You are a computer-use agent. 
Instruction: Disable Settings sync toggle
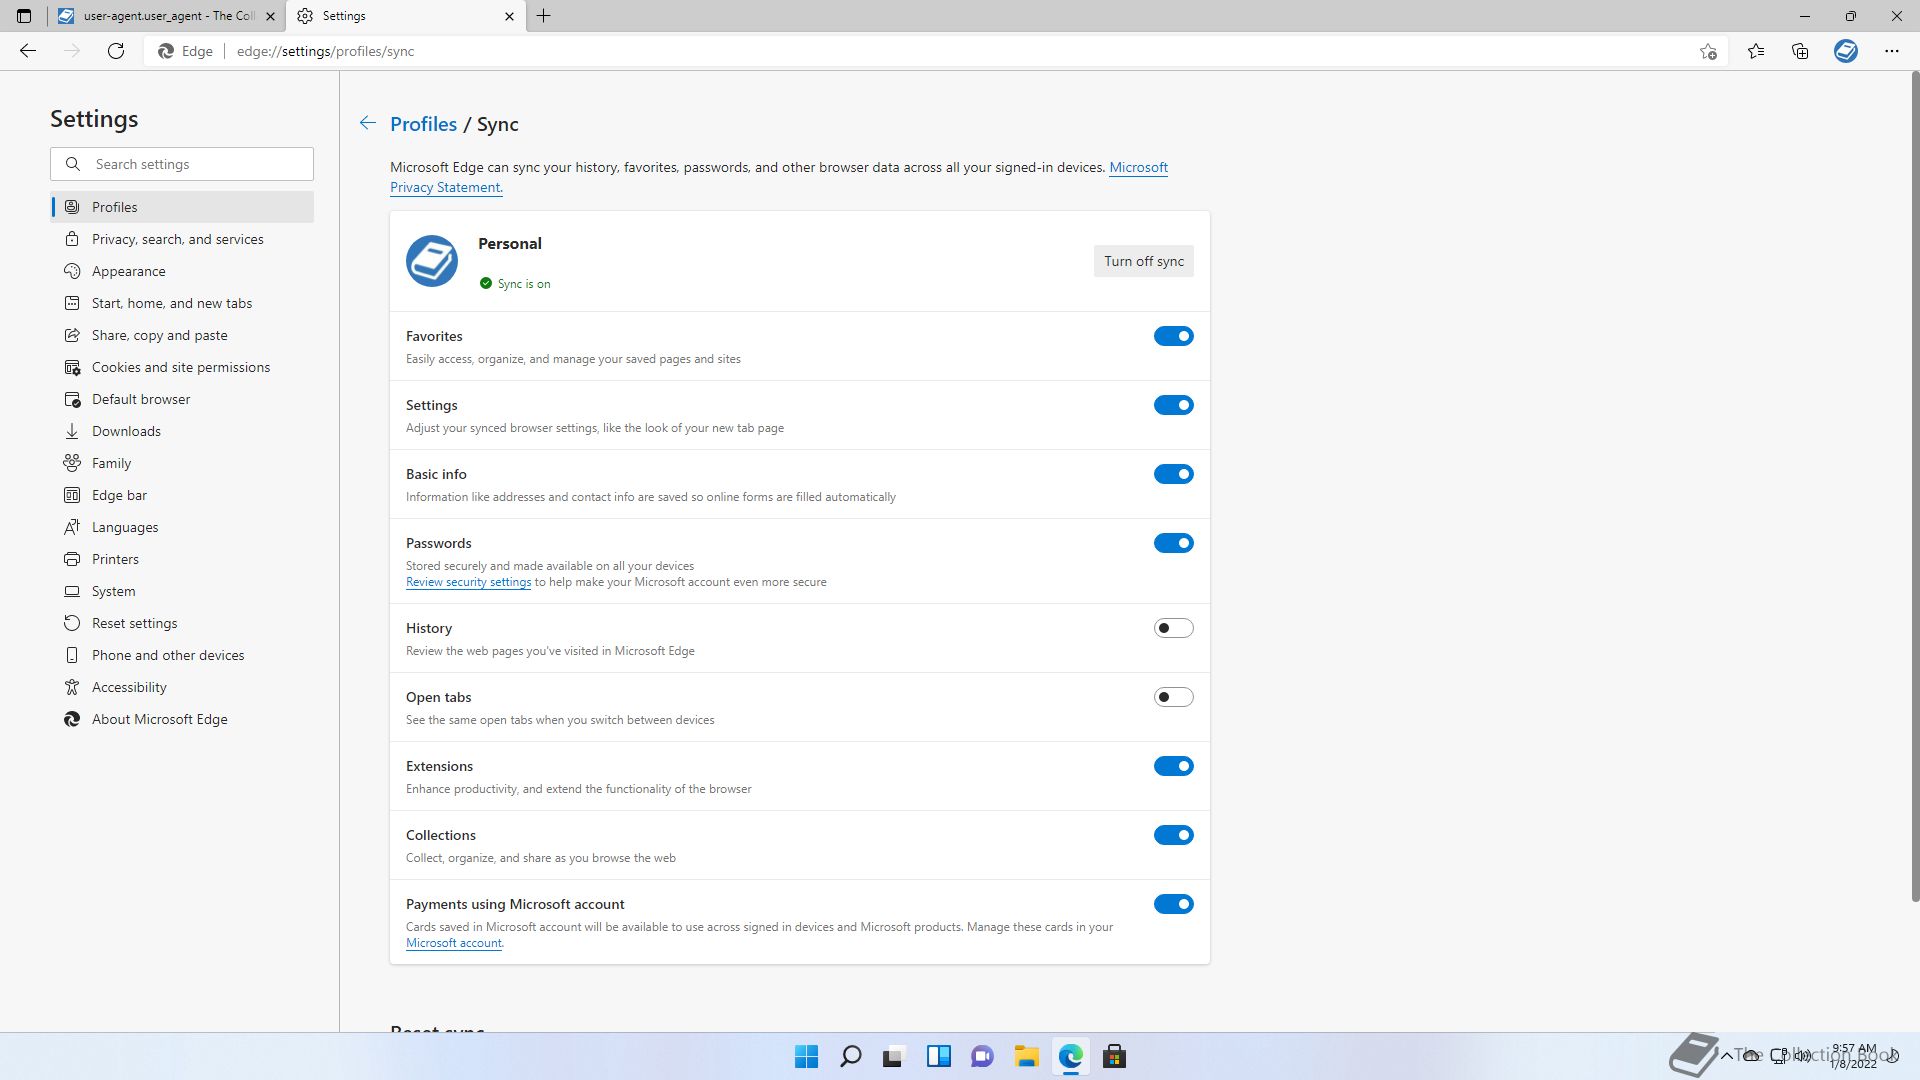tap(1174, 405)
